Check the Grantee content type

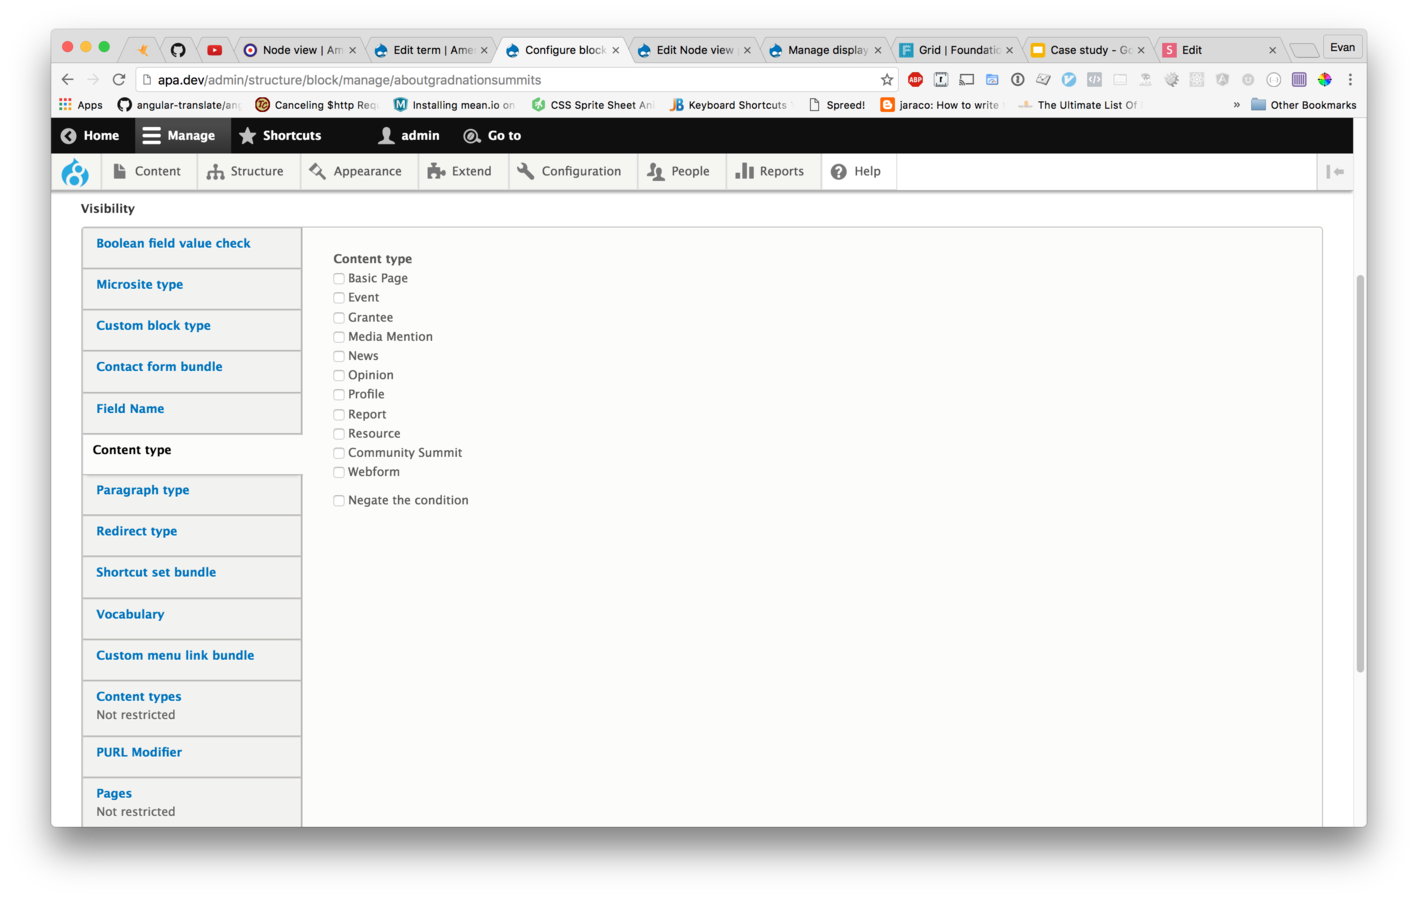339,318
